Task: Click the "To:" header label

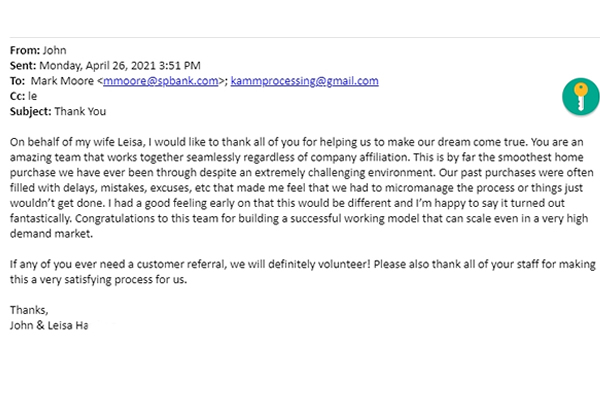Action: [18, 81]
